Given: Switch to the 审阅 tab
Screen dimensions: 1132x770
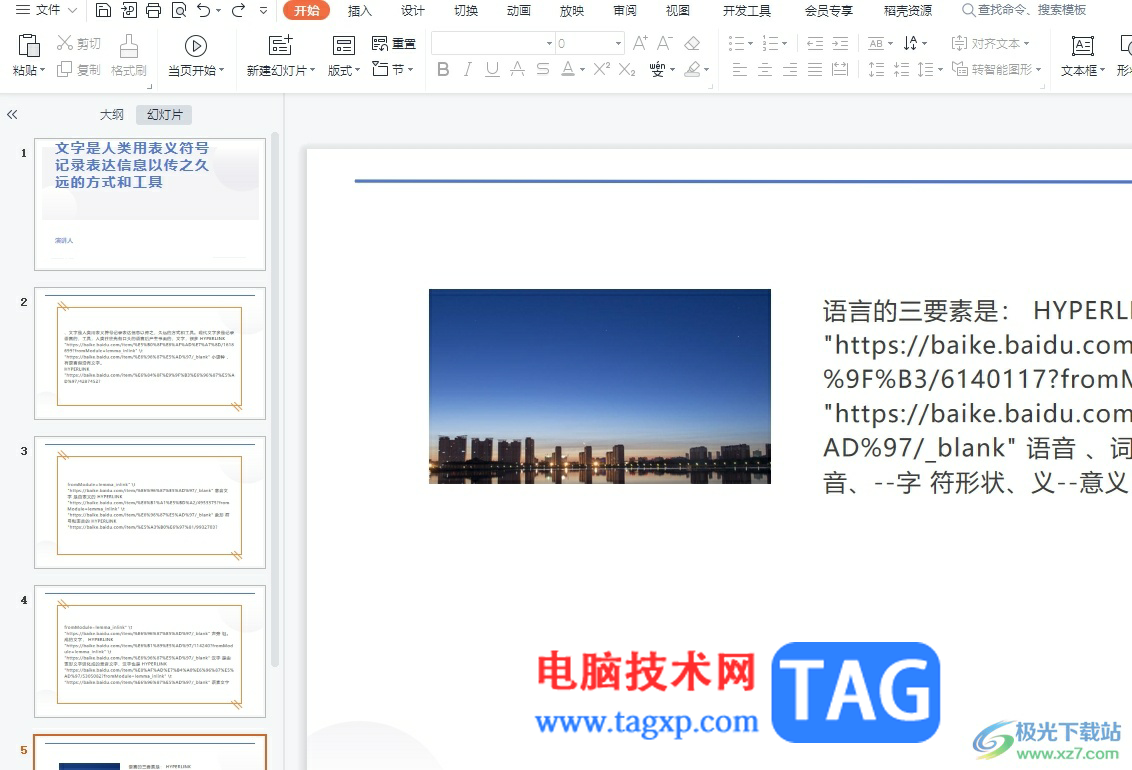Looking at the screenshot, I should [x=624, y=11].
